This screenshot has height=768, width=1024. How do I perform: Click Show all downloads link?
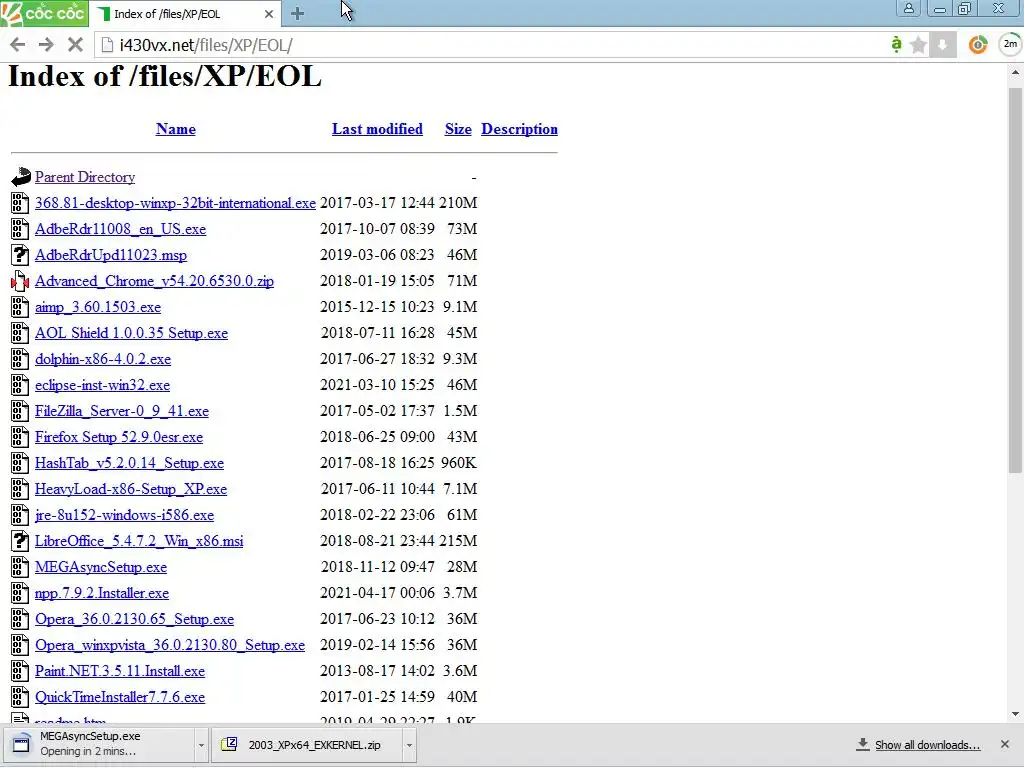(927, 745)
